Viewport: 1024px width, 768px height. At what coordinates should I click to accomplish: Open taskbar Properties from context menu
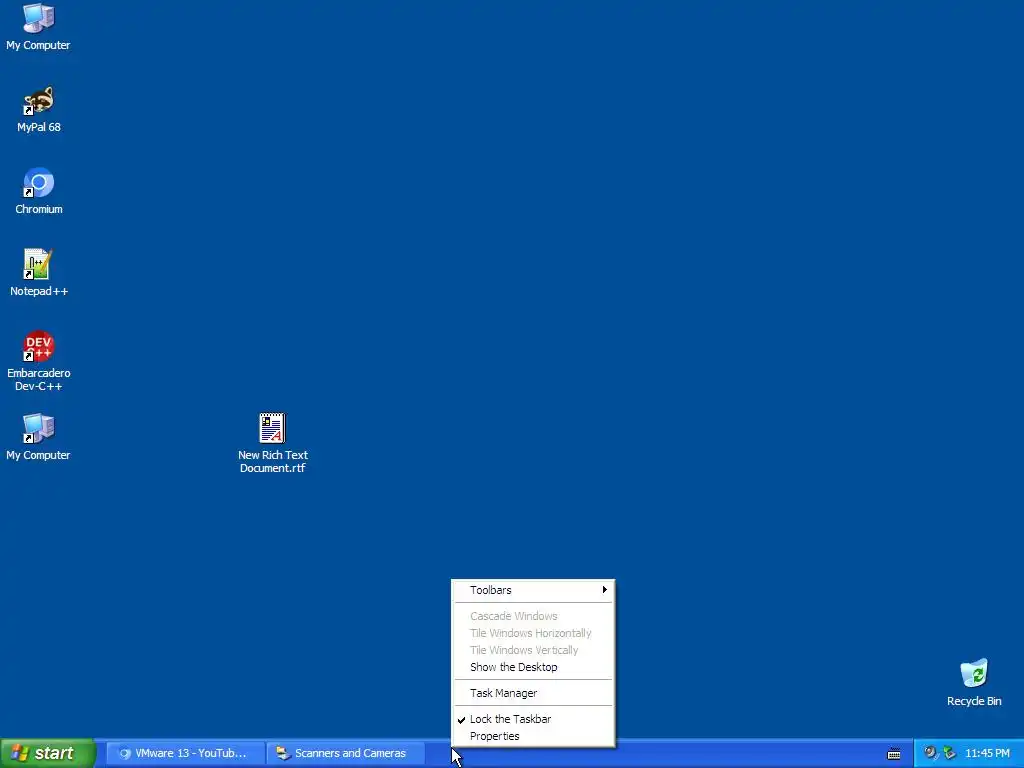(534, 736)
